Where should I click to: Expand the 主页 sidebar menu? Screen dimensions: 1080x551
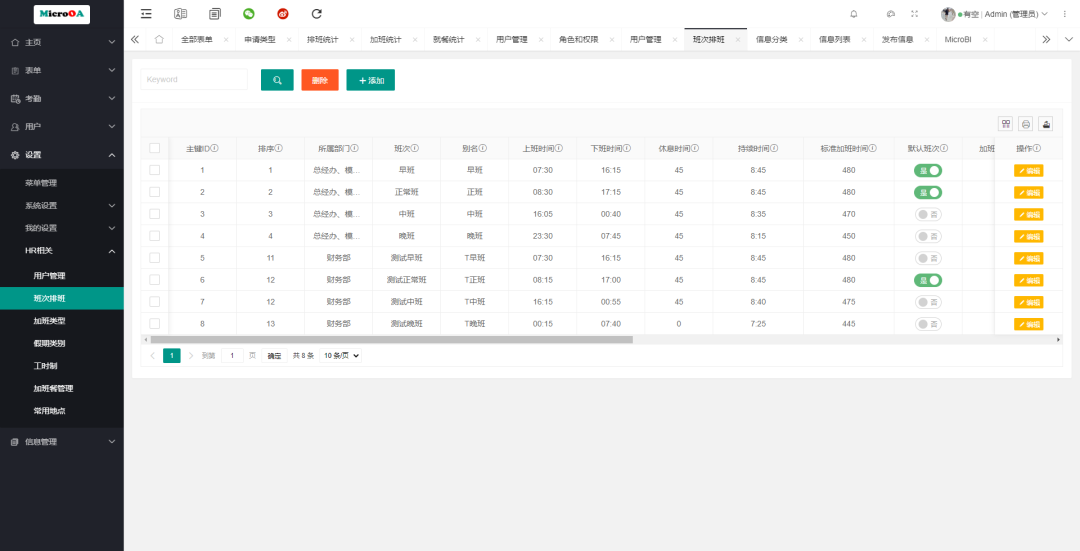[x=62, y=42]
